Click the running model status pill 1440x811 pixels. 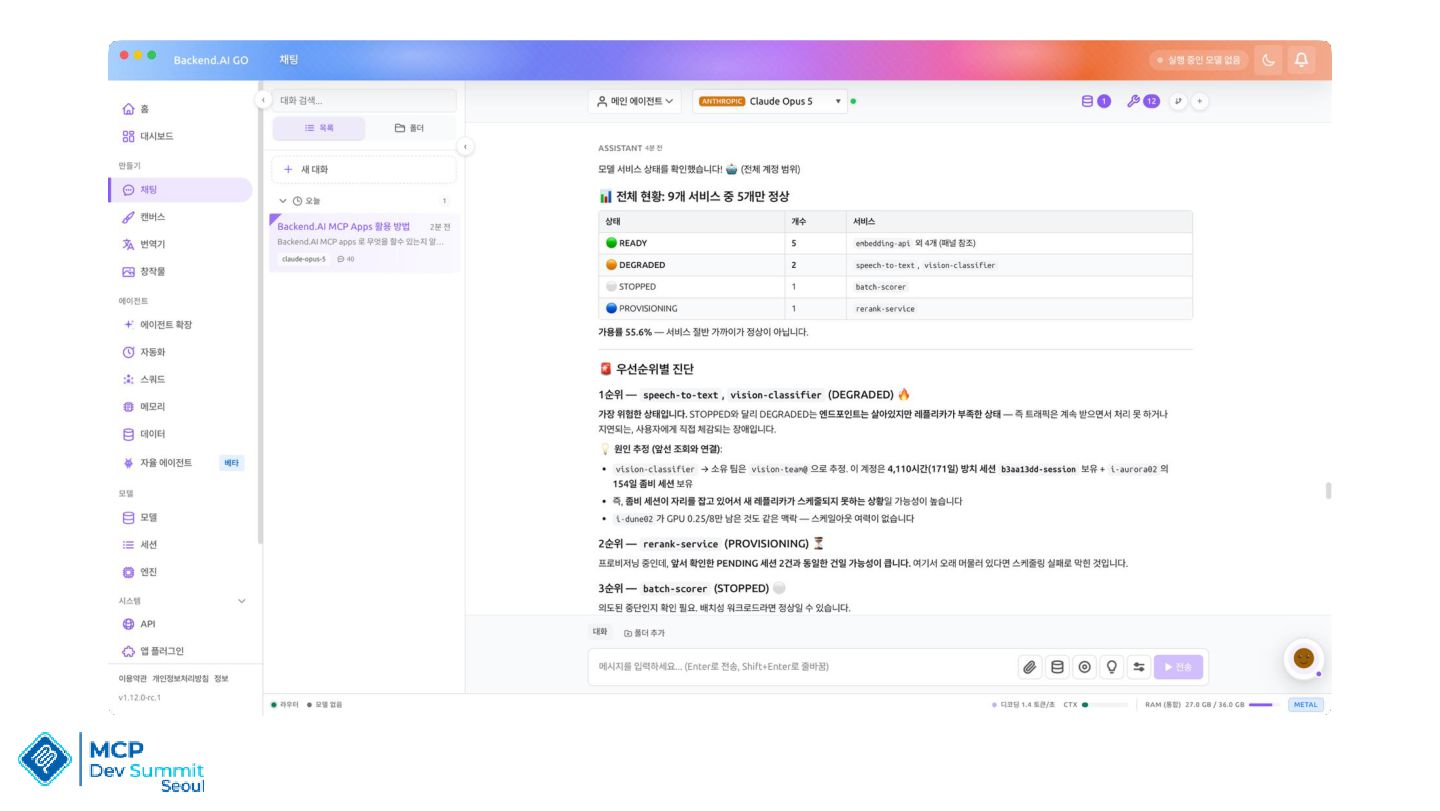[1198, 60]
